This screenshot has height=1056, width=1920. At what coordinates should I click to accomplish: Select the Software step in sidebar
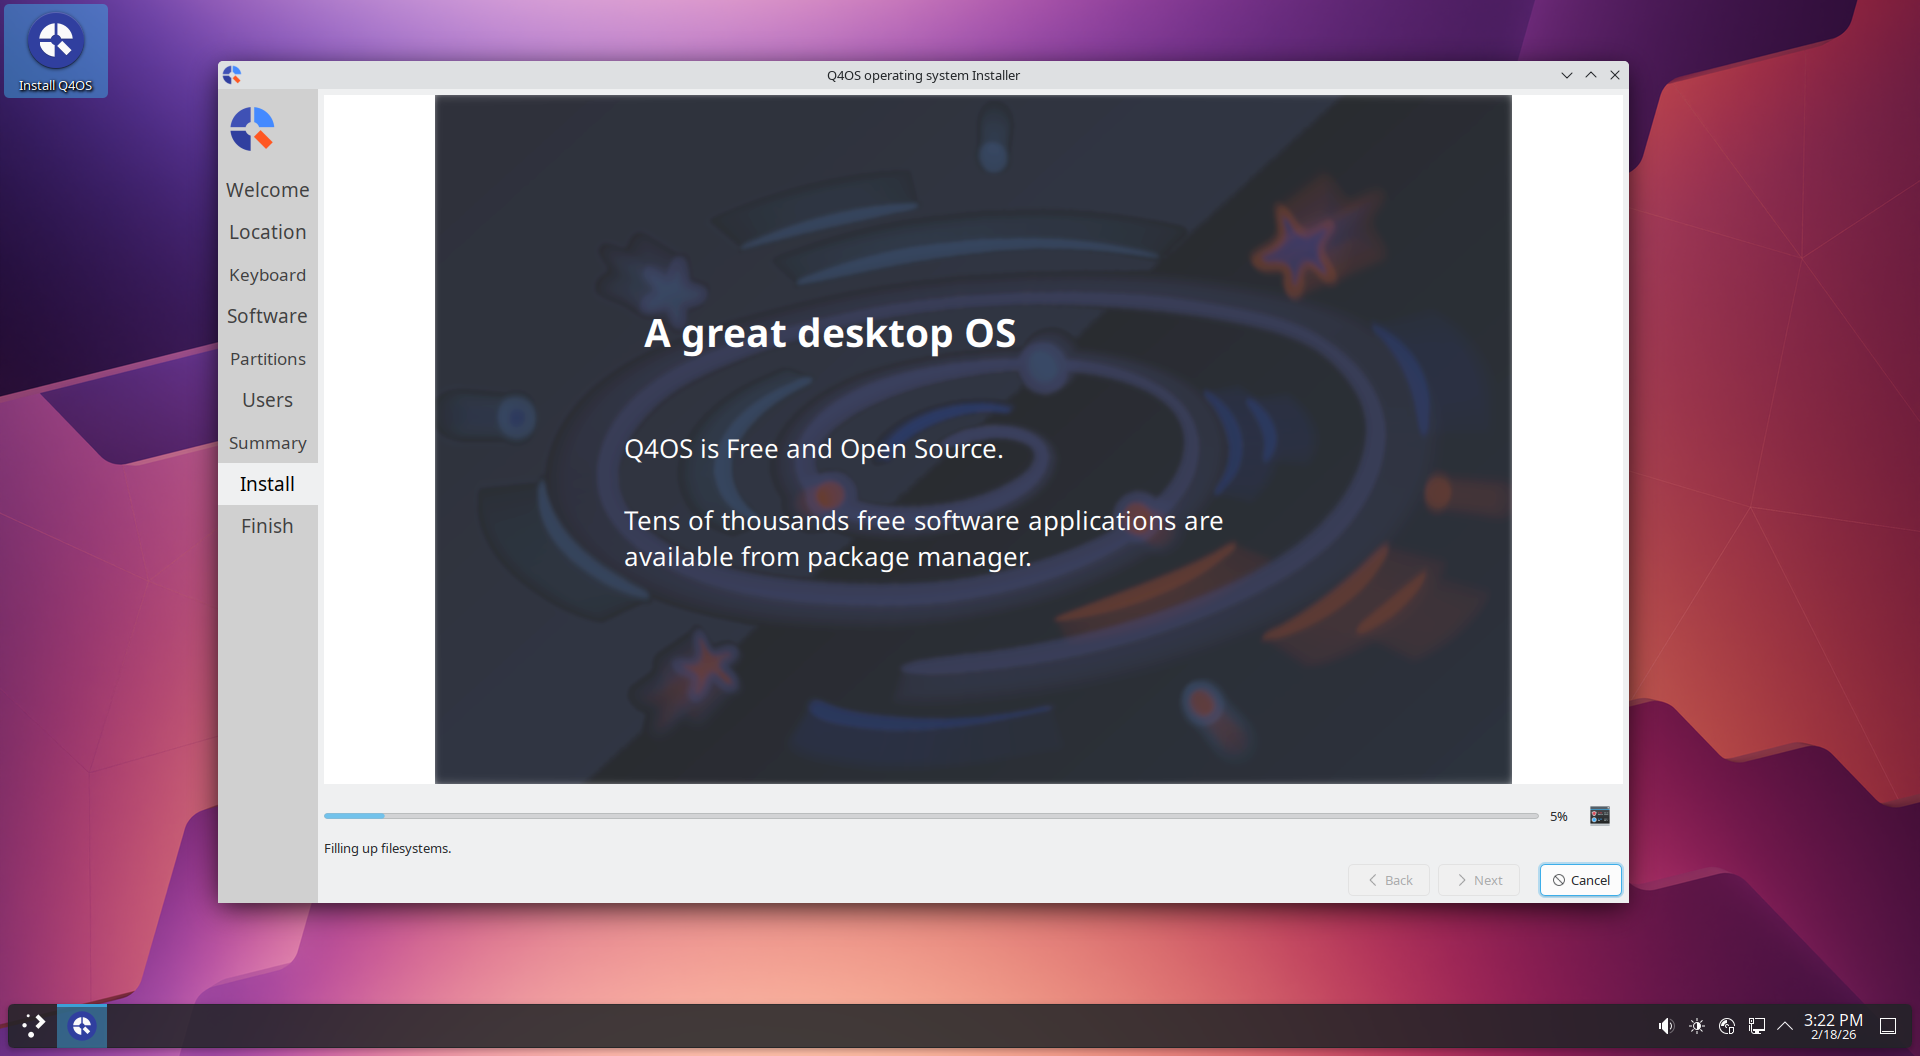coord(268,316)
